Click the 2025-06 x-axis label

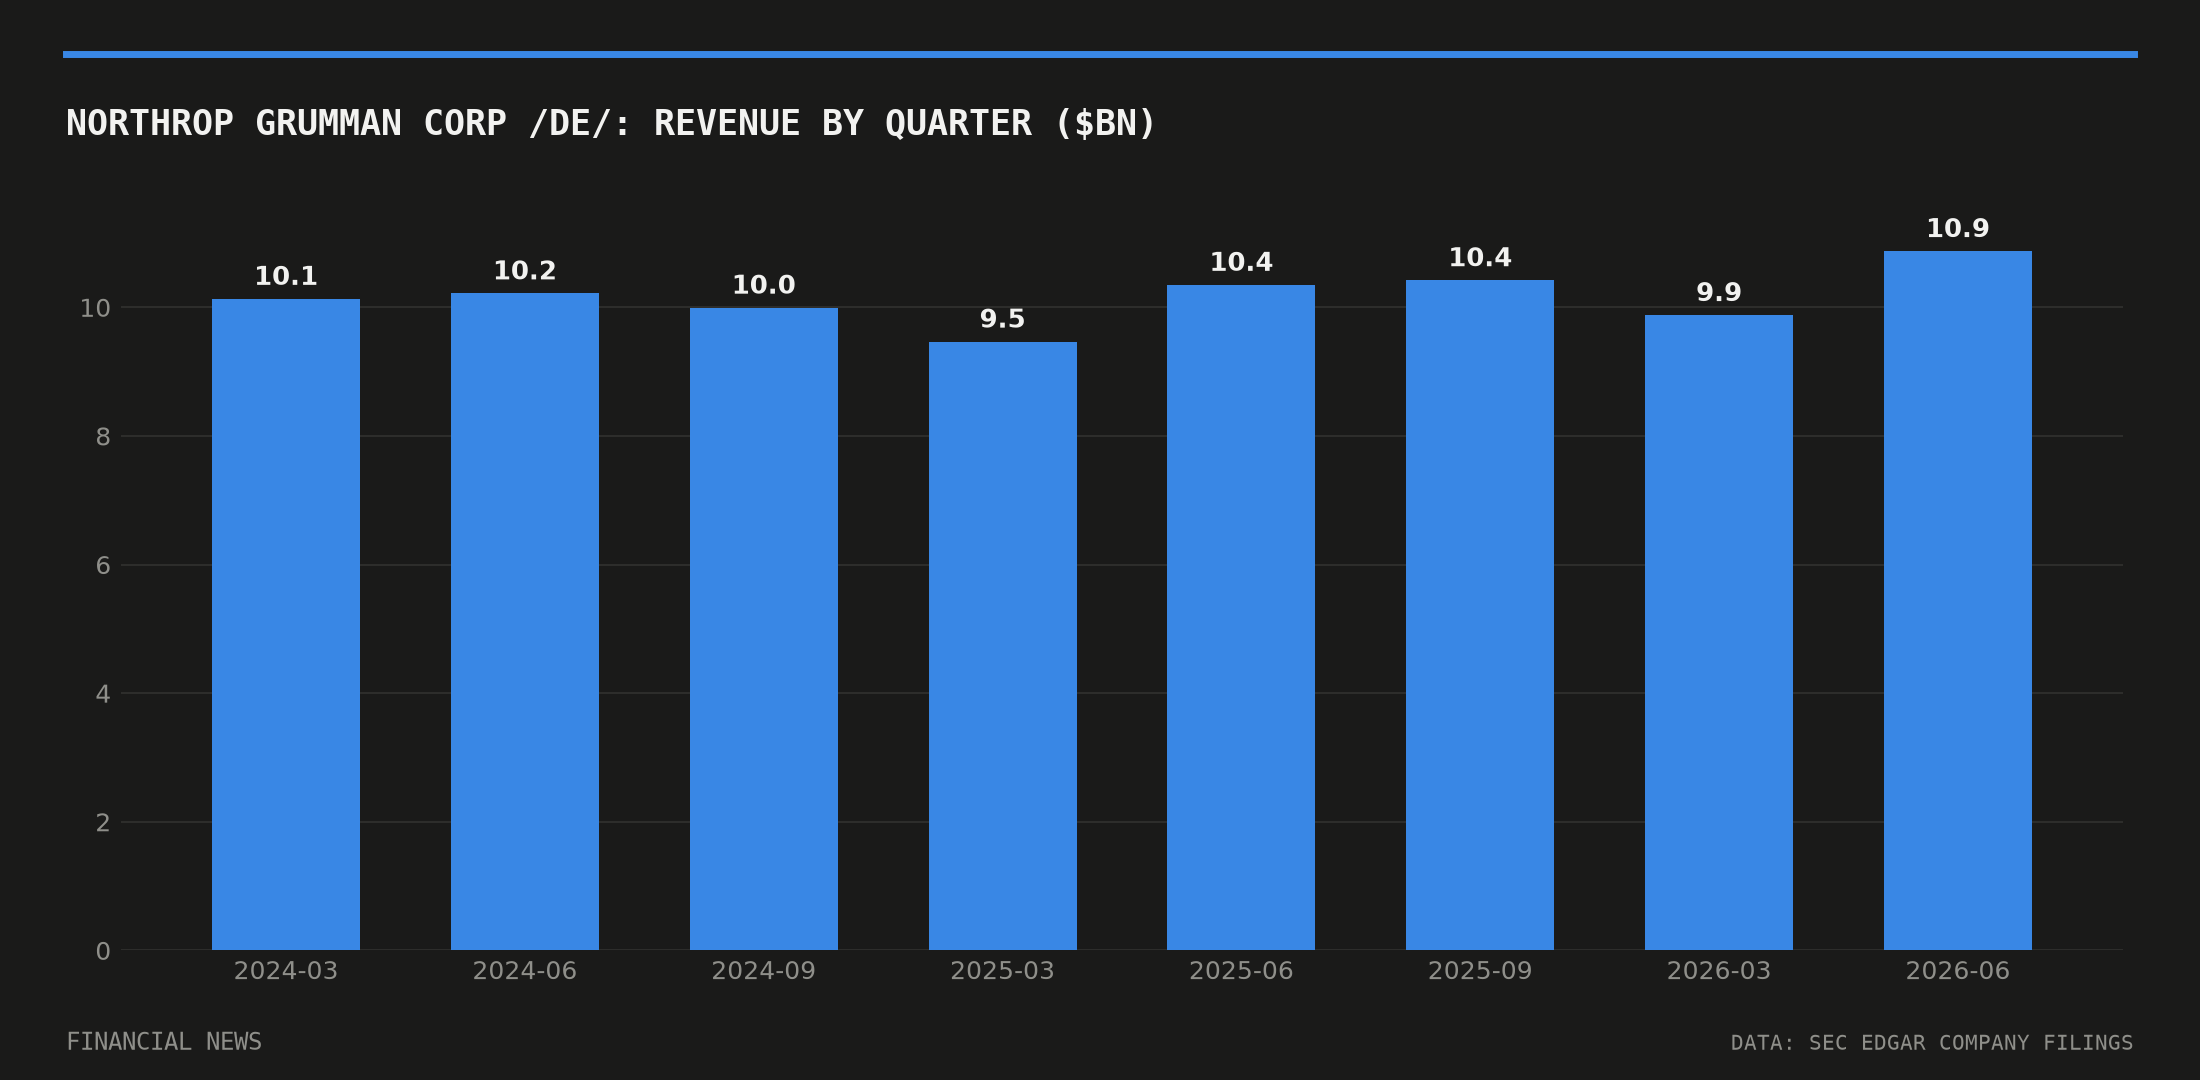tap(1241, 971)
